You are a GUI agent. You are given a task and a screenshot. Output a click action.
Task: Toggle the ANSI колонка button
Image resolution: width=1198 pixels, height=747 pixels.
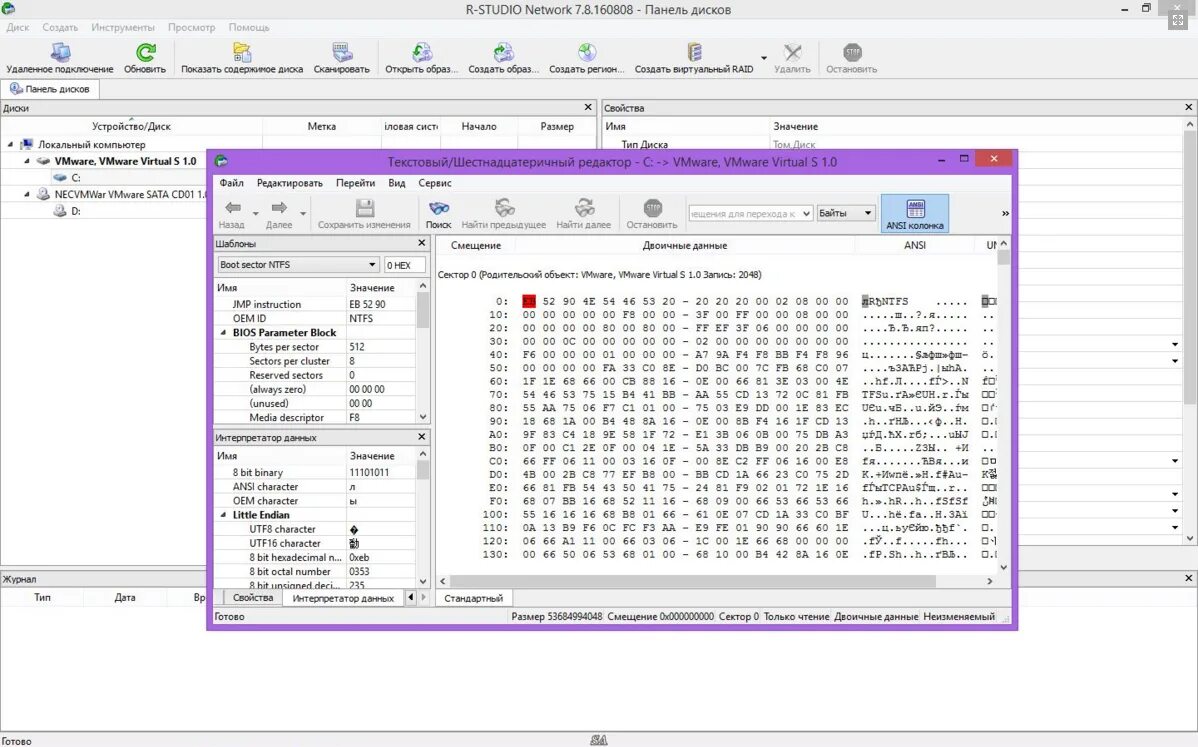pos(915,214)
